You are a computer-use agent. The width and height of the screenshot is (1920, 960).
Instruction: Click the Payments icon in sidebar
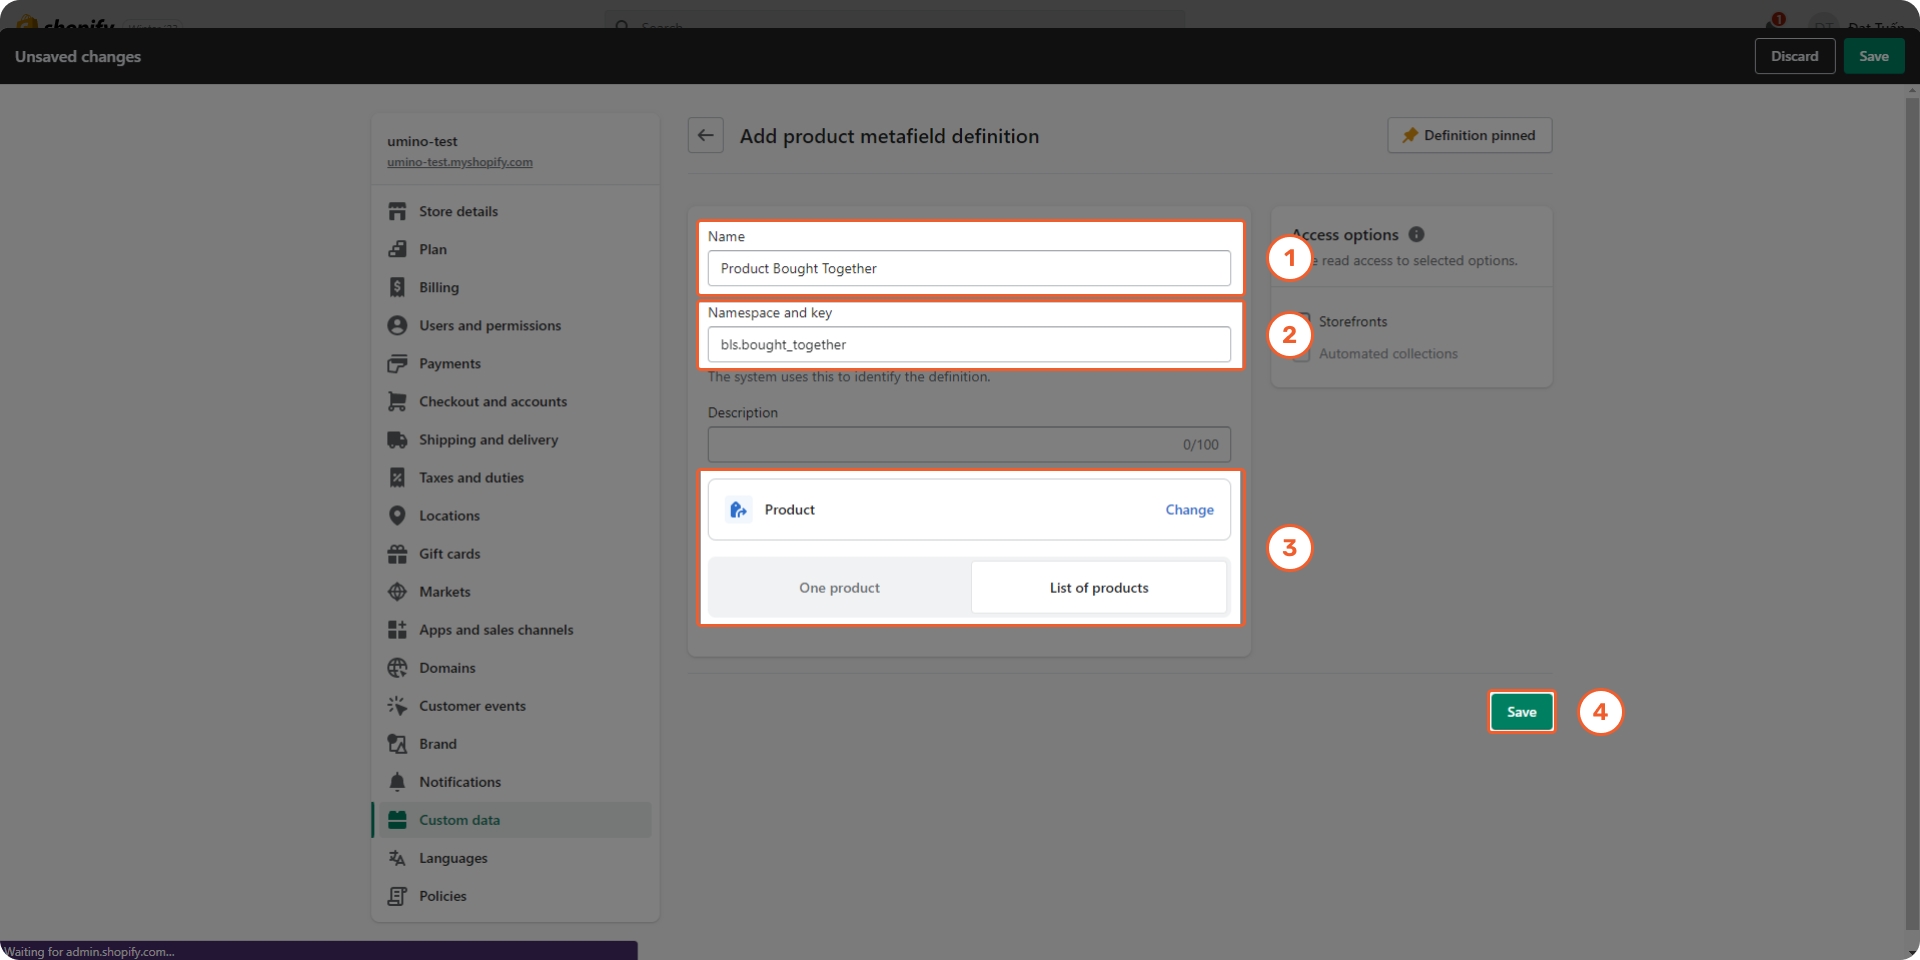pos(397,363)
